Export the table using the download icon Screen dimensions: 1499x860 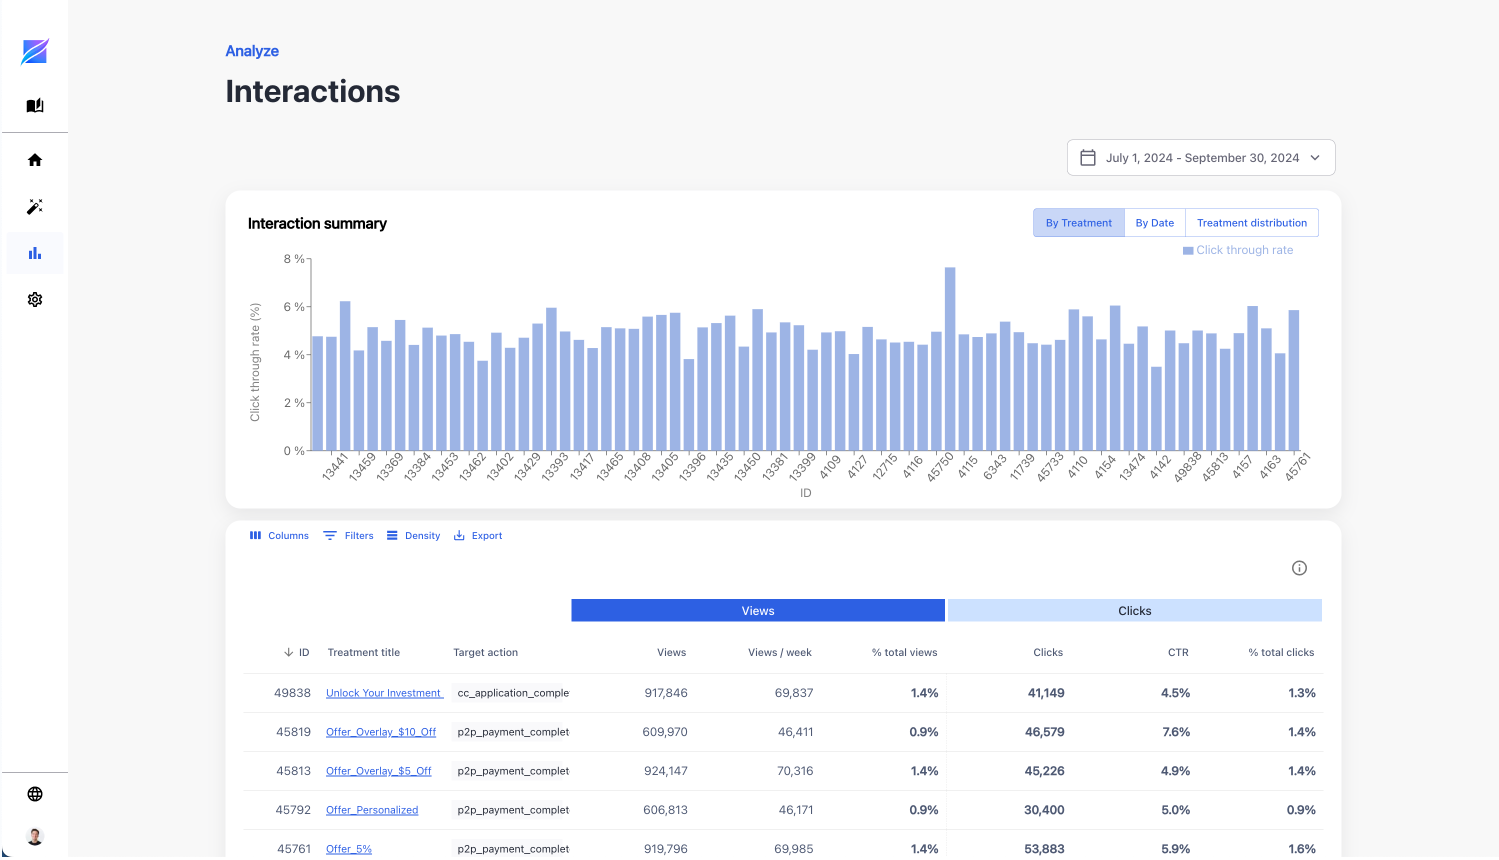pos(458,535)
